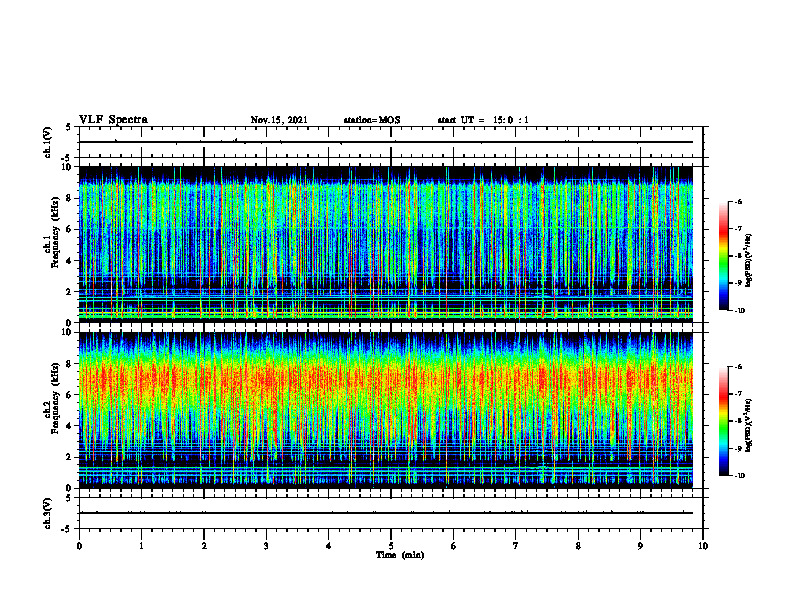Click the "Time (min)" axis label
792x612 pixels.
point(400,555)
